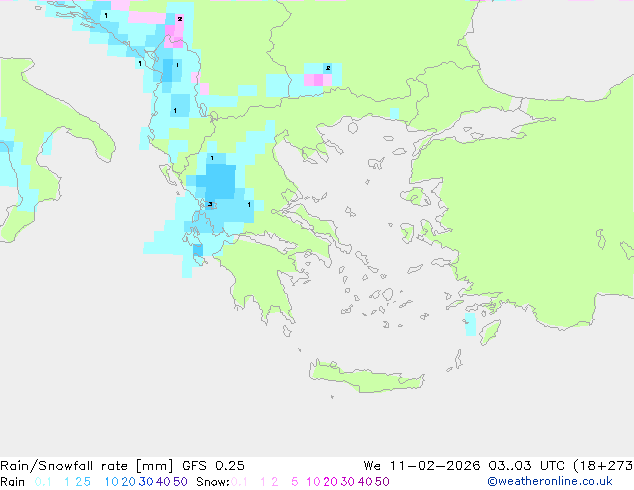The image size is (634, 490).
Task: Select rain legend value 20
Action: 128,482
